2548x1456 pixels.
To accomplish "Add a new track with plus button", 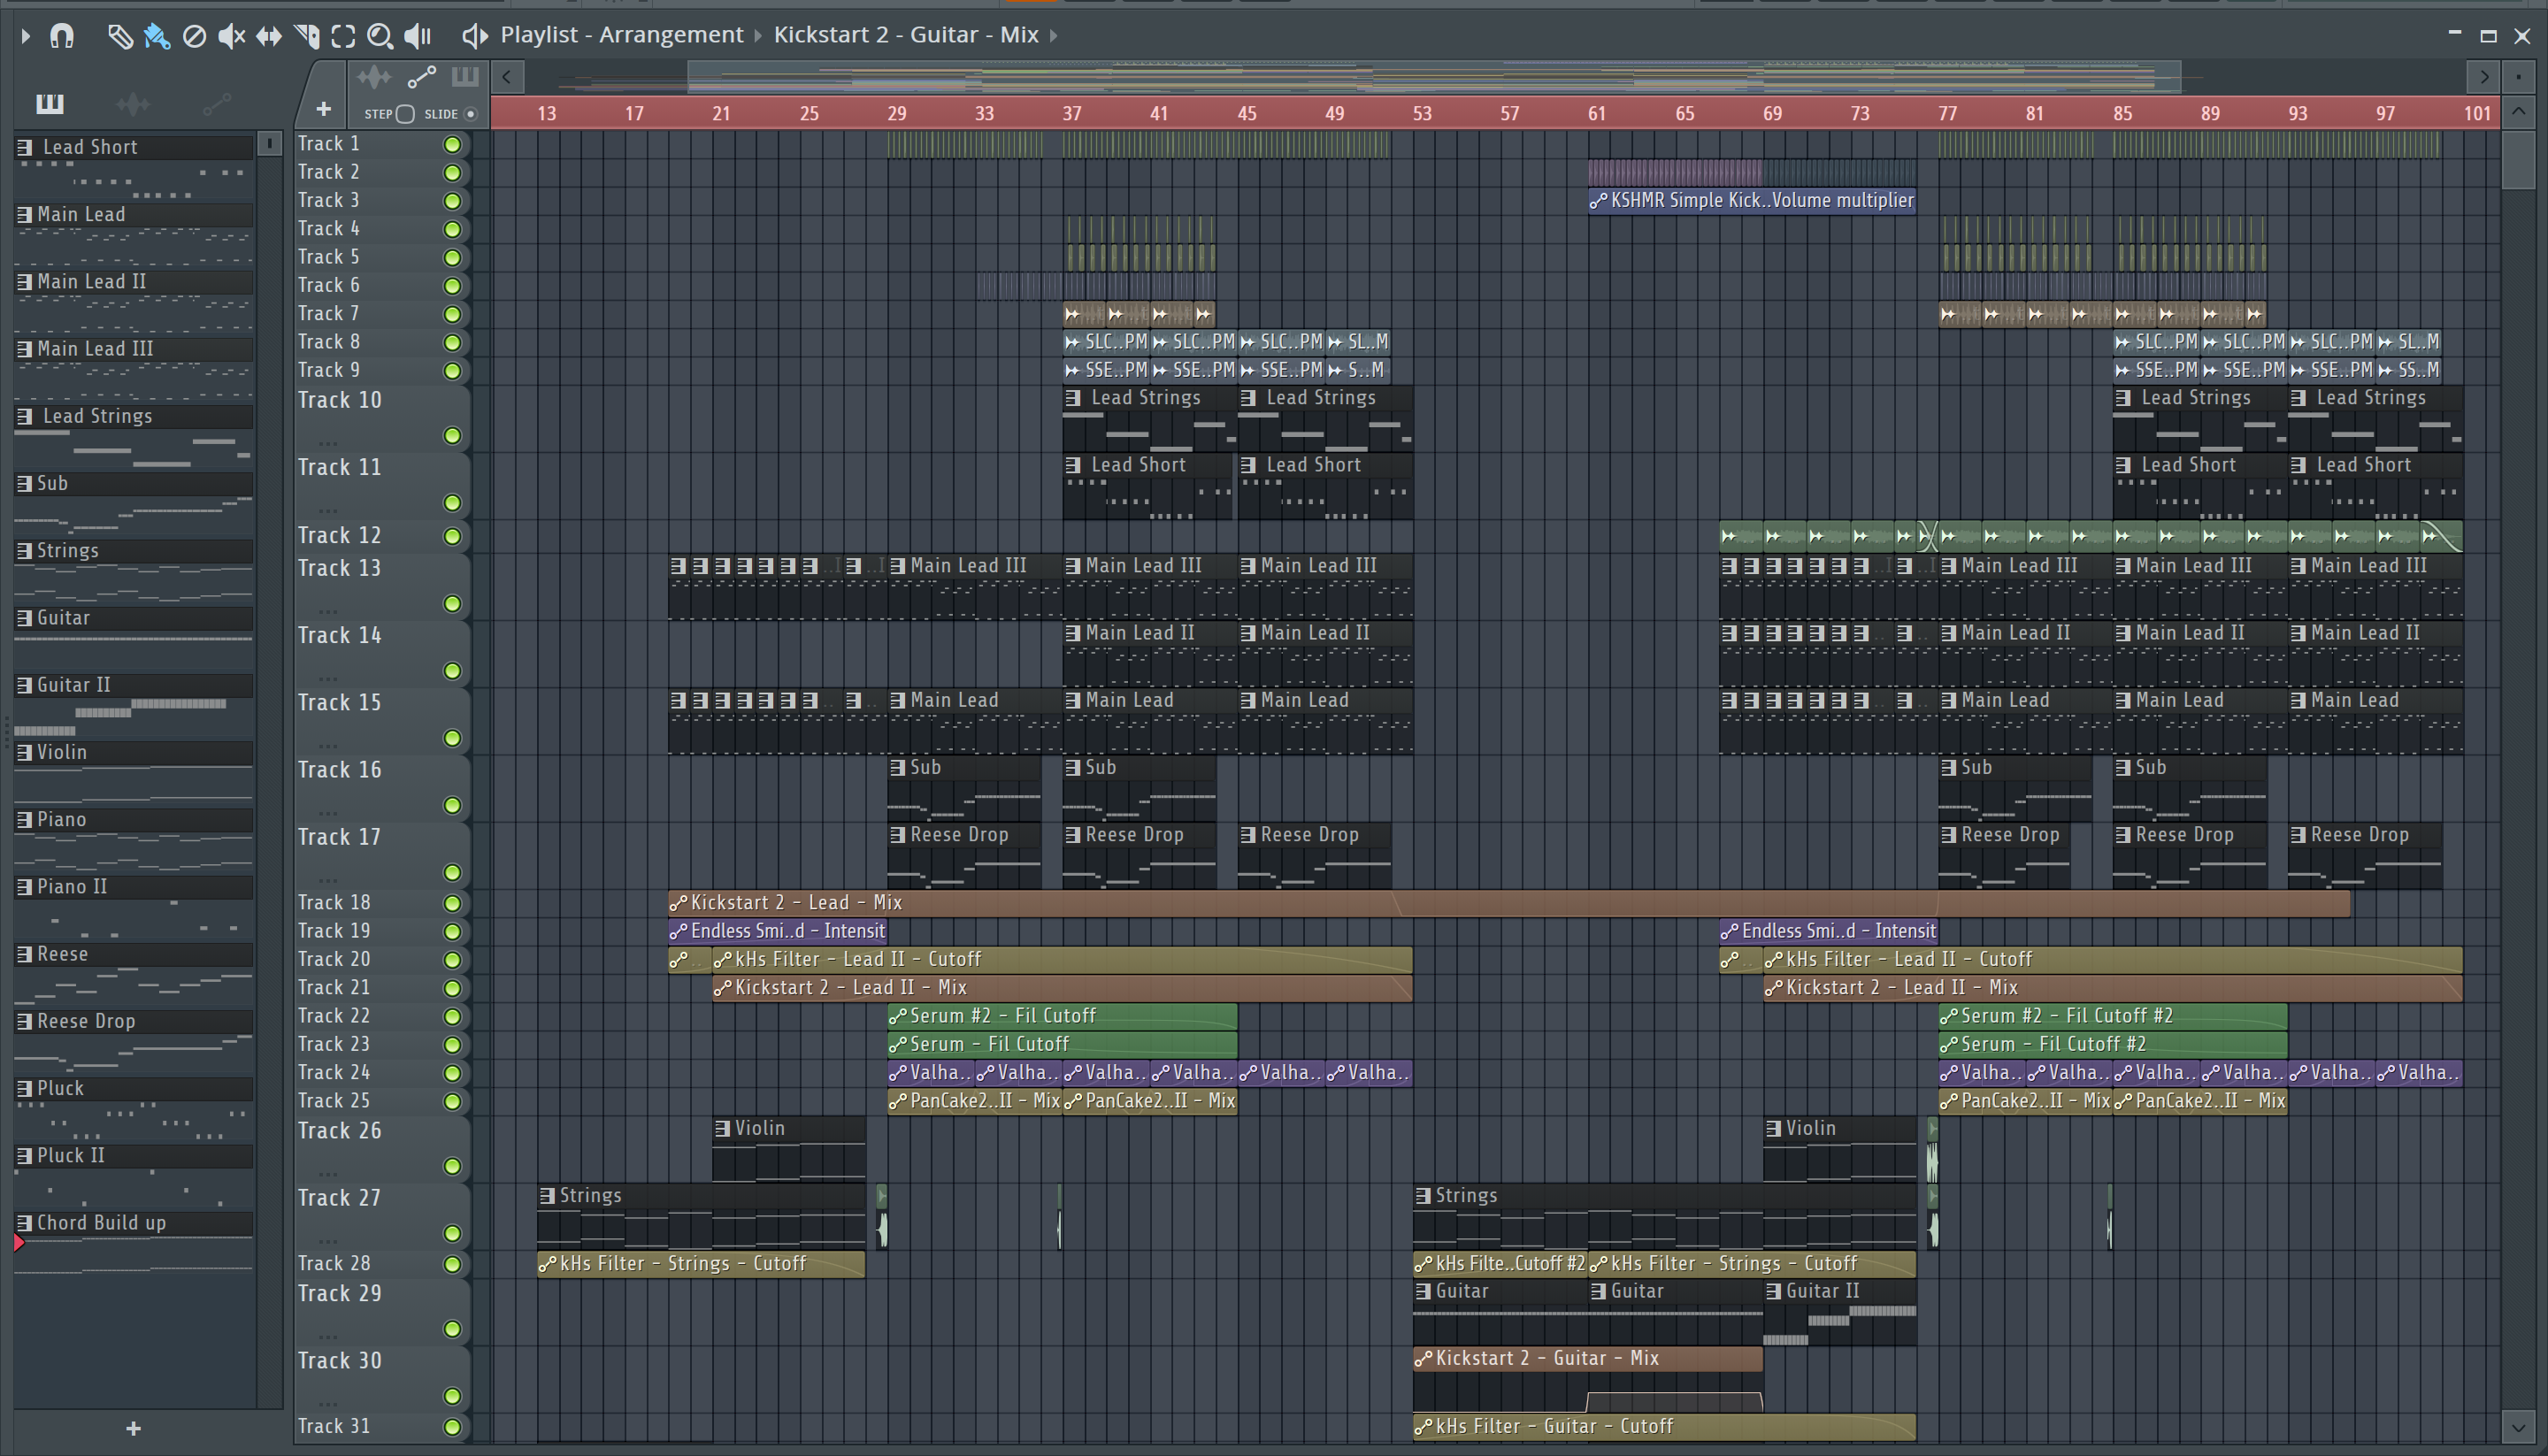I will pyautogui.click(x=323, y=109).
